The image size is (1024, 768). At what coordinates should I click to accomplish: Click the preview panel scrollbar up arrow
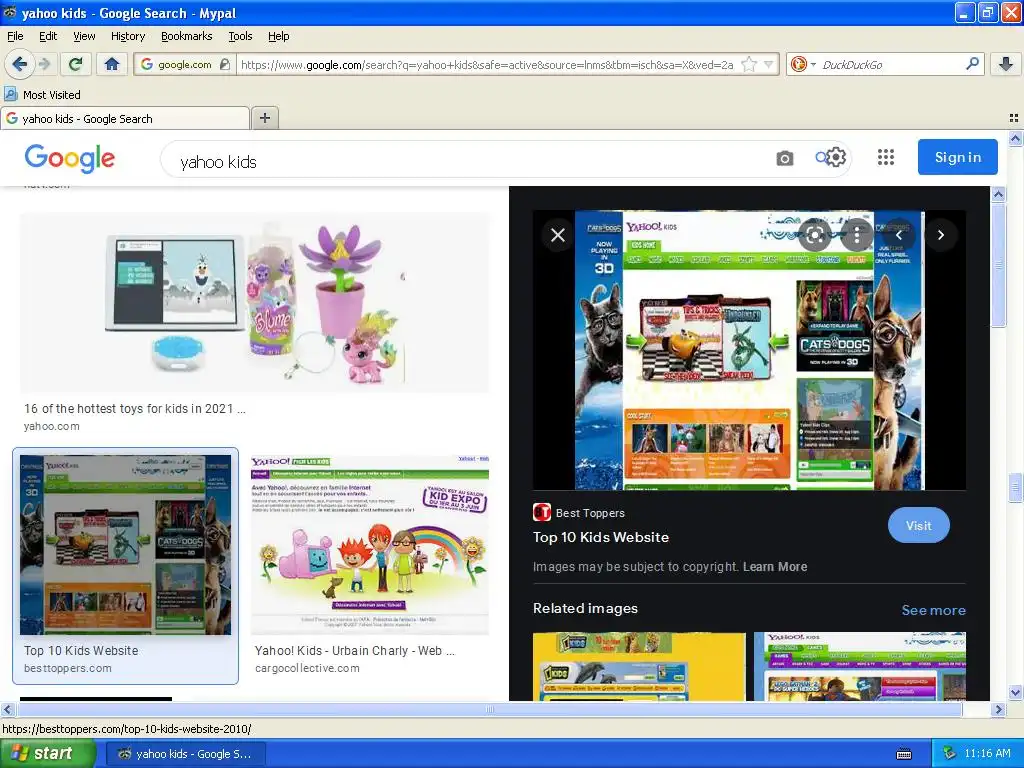point(998,194)
